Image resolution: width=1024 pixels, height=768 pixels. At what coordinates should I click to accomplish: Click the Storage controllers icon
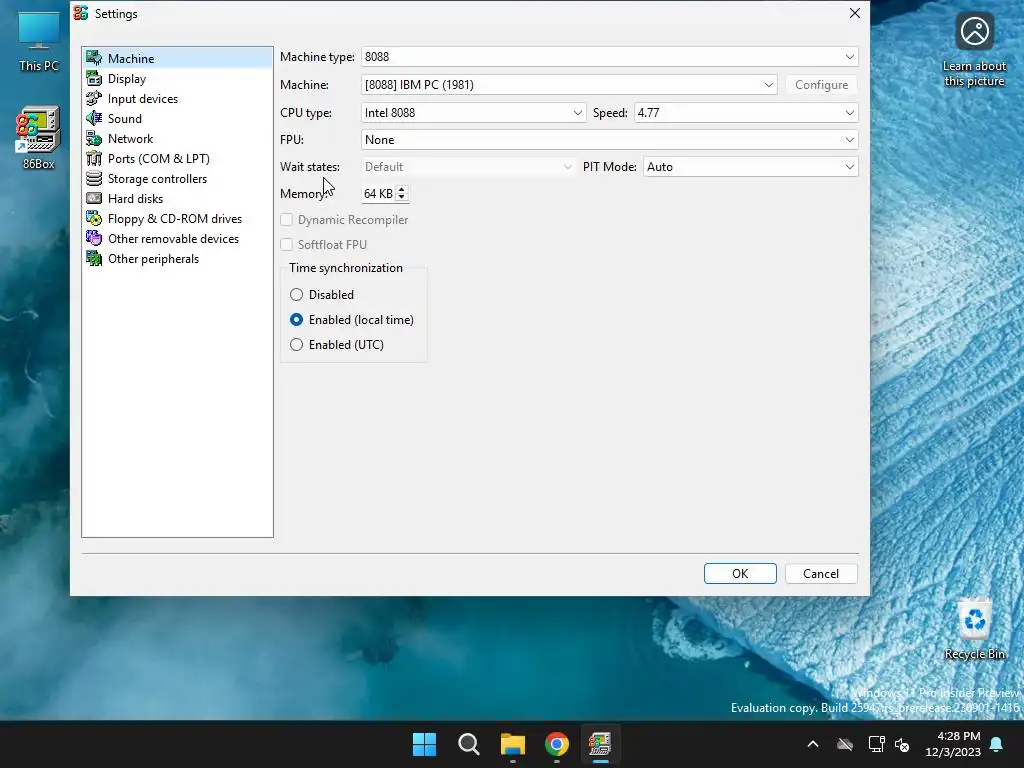pyautogui.click(x=94, y=178)
